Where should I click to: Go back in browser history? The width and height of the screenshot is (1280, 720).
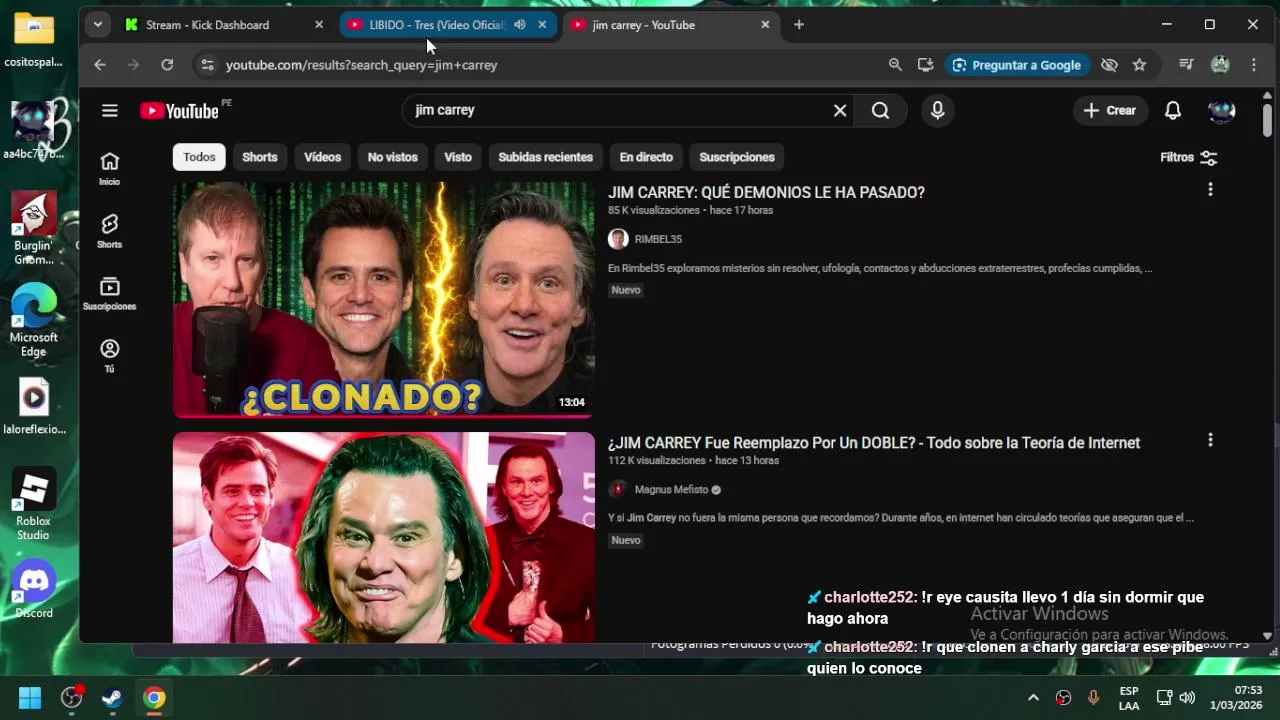pos(100,65)
